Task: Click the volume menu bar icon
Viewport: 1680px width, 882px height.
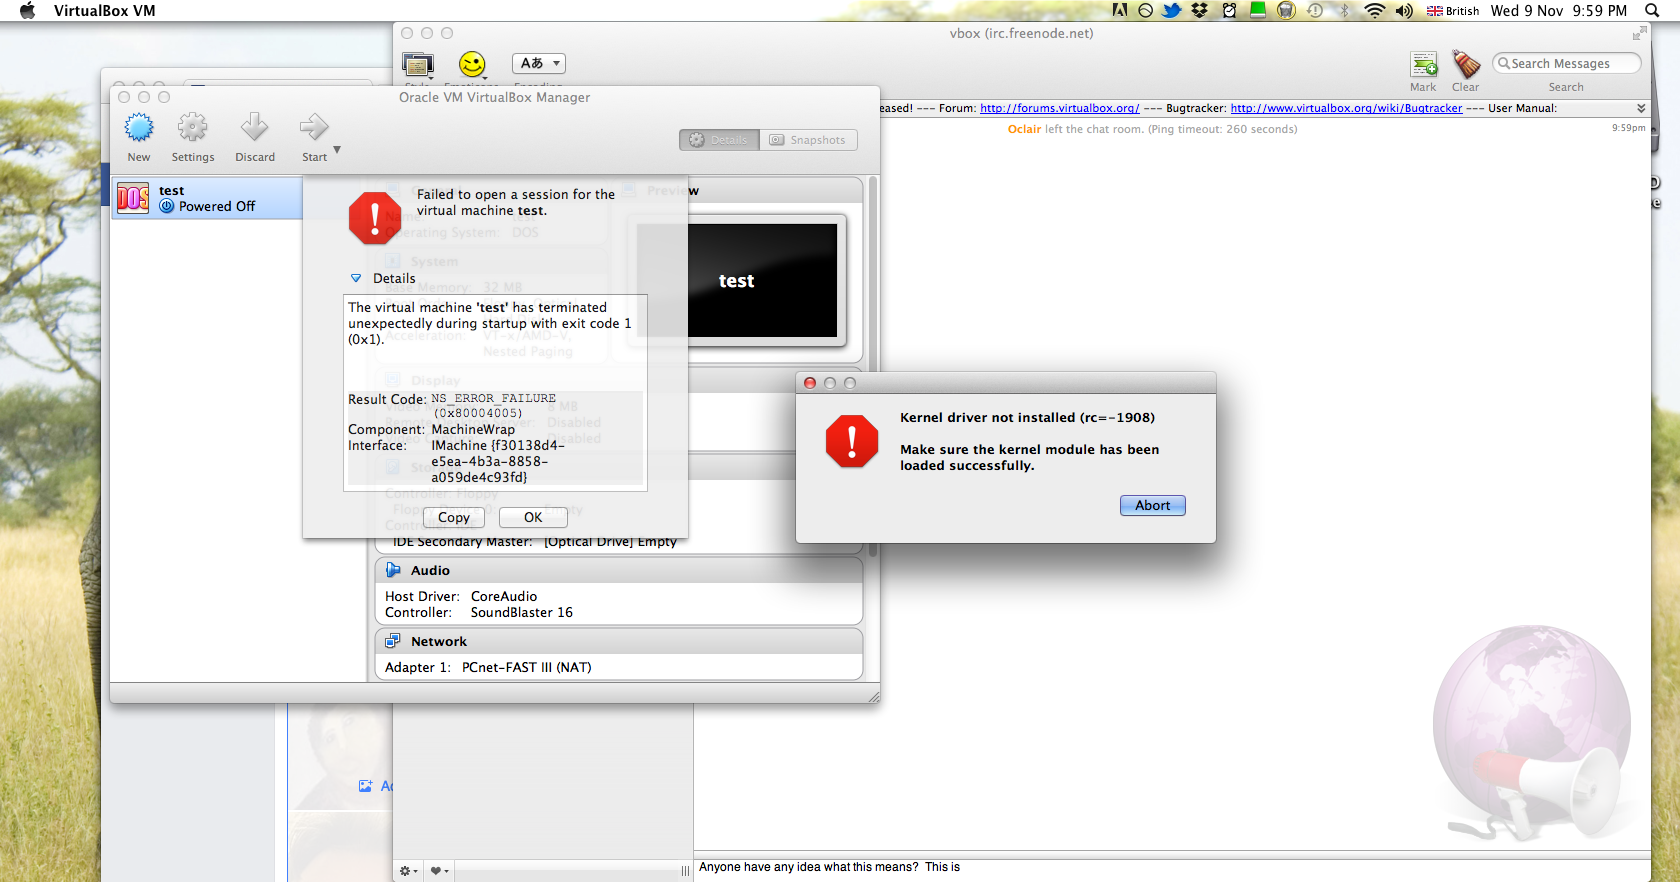Action: [x=1404, y=10]
